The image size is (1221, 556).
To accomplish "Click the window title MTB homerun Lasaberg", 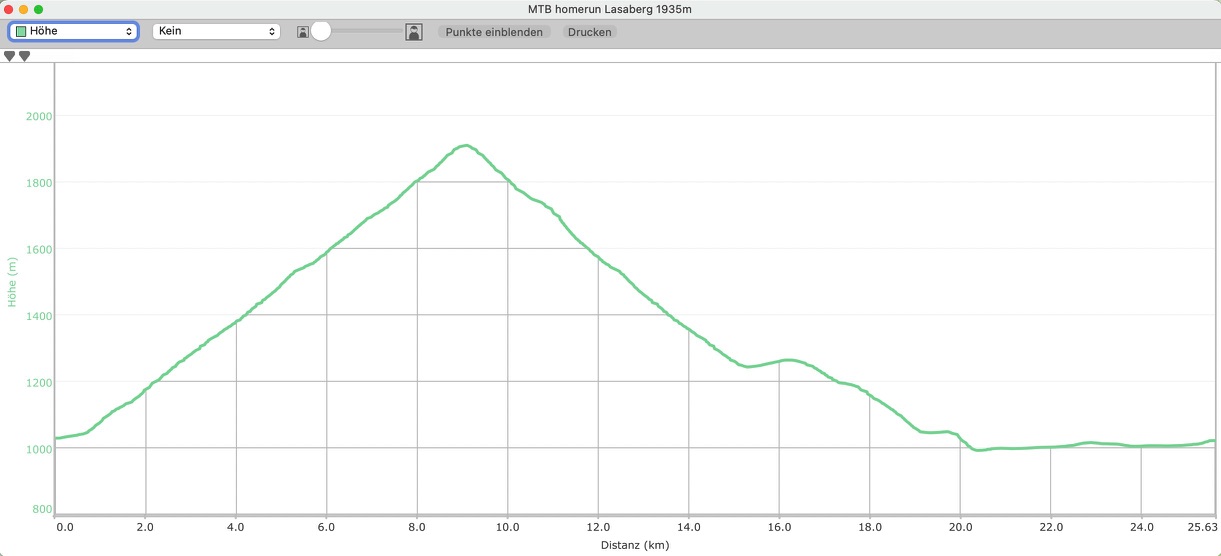I will coord(610,9).
